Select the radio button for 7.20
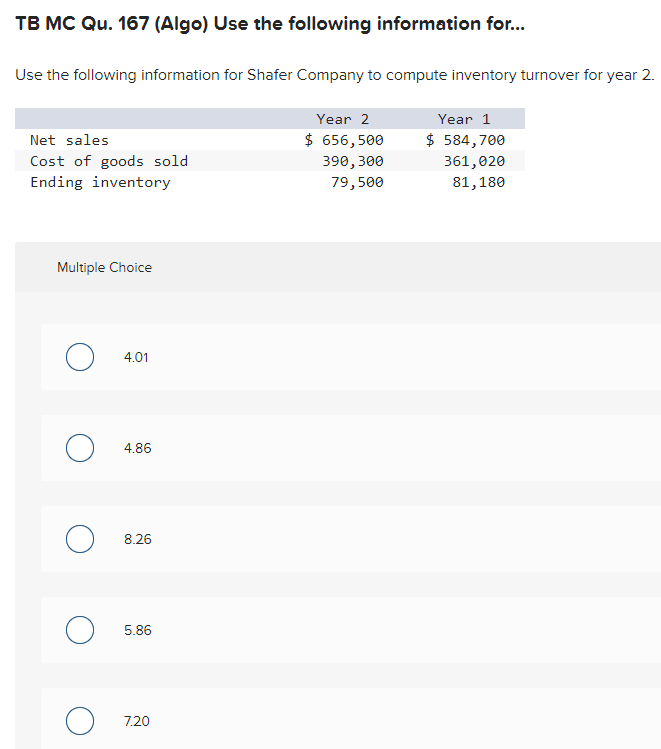Viewport: 661px width, 749px height. tap(80, 721)
